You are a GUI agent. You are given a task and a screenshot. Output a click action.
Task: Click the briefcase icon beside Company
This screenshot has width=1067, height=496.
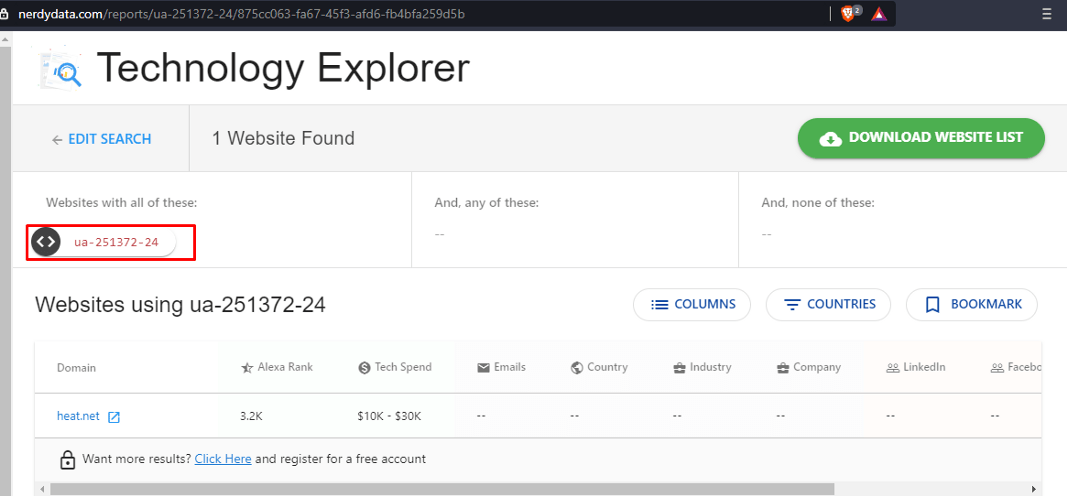tap(782, 368)
